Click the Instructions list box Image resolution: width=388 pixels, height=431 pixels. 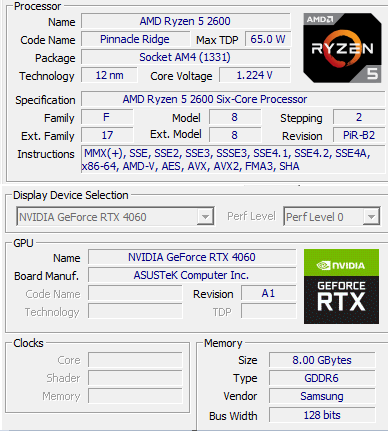[x=233, y=159]
